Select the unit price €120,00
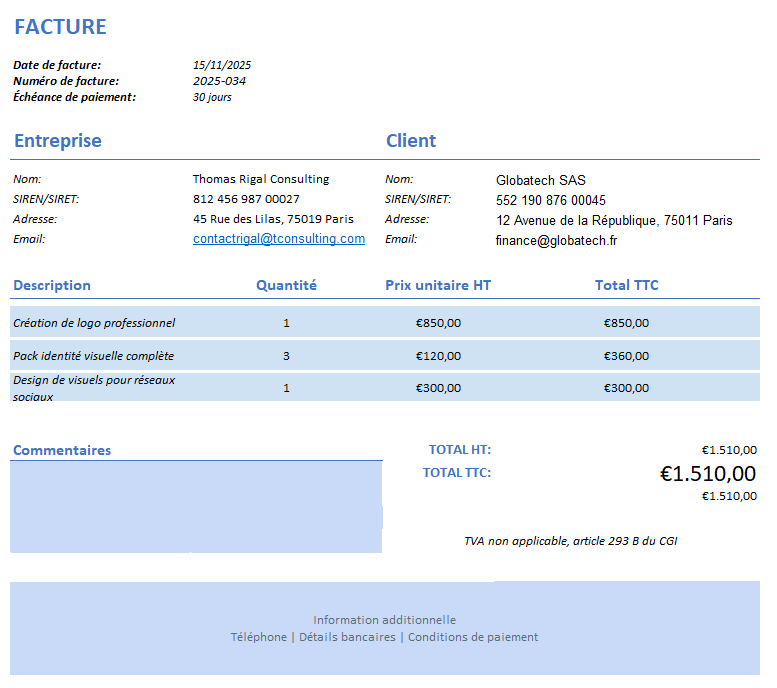Viewport: 777px width, 688px height. [x=438, y=356]
